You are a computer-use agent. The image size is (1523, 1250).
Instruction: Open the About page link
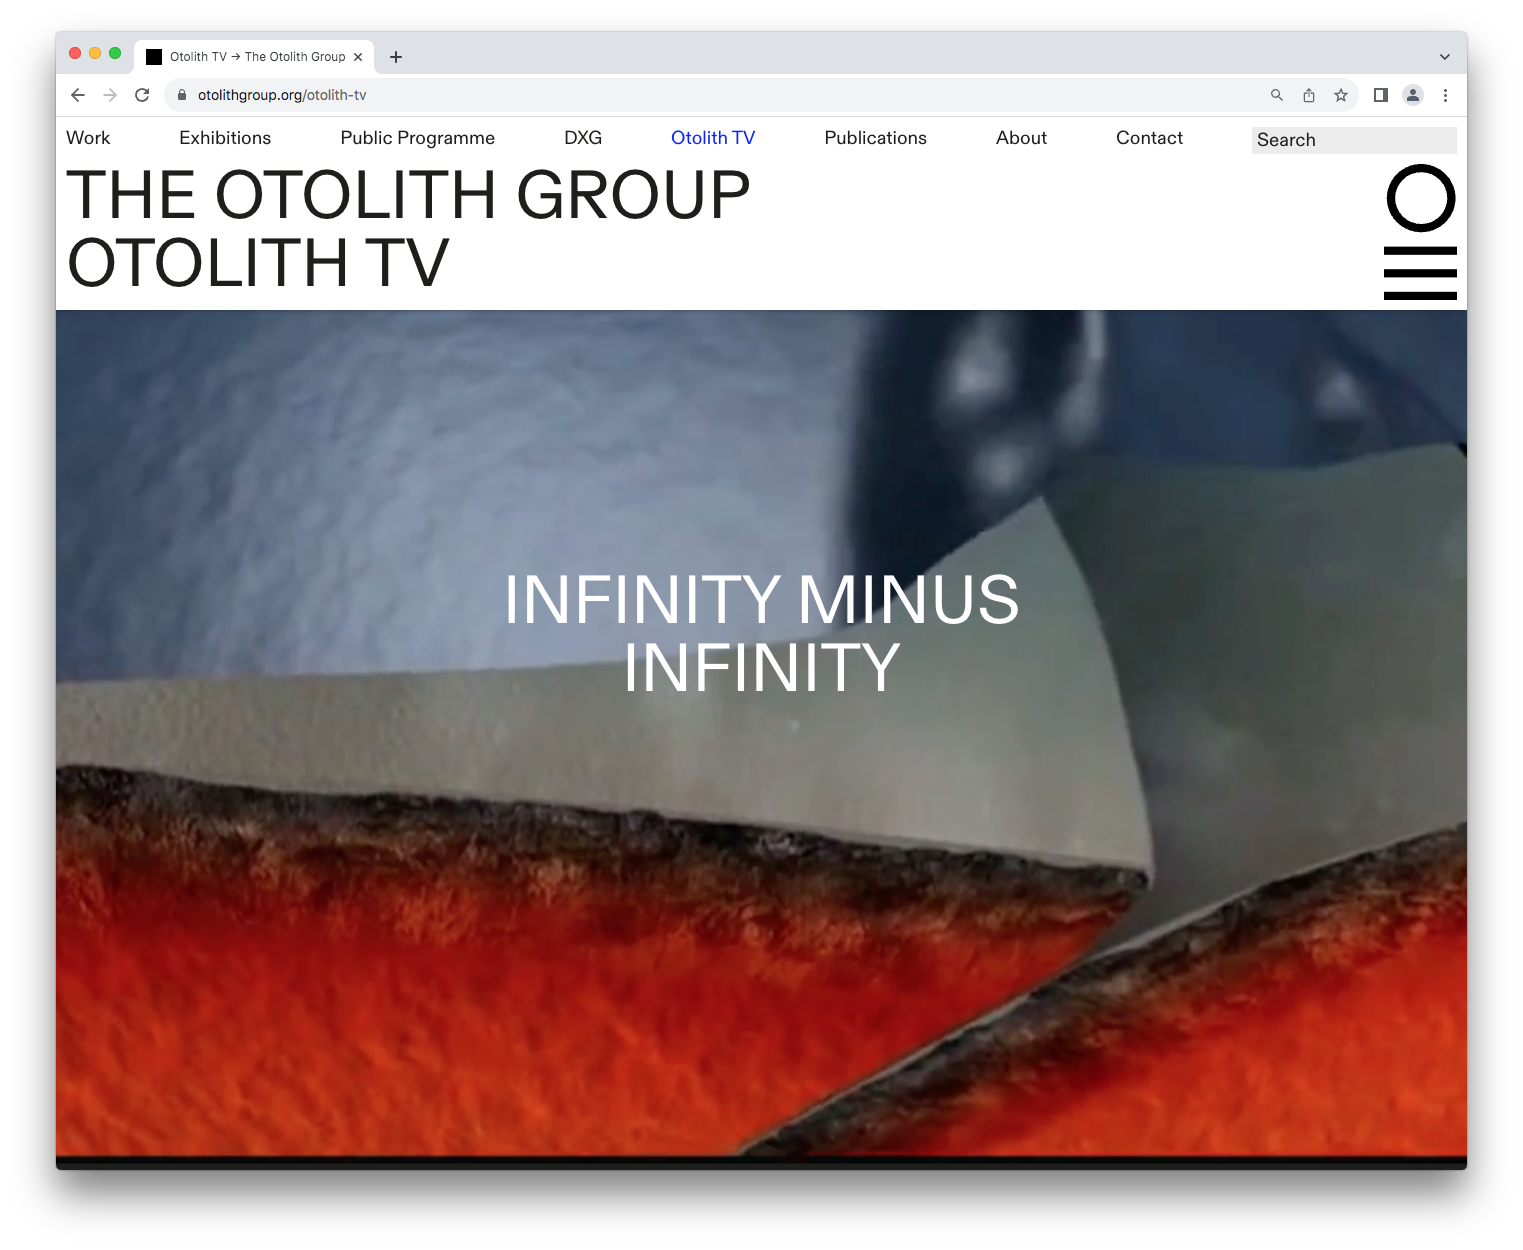tap(1021, 138)
